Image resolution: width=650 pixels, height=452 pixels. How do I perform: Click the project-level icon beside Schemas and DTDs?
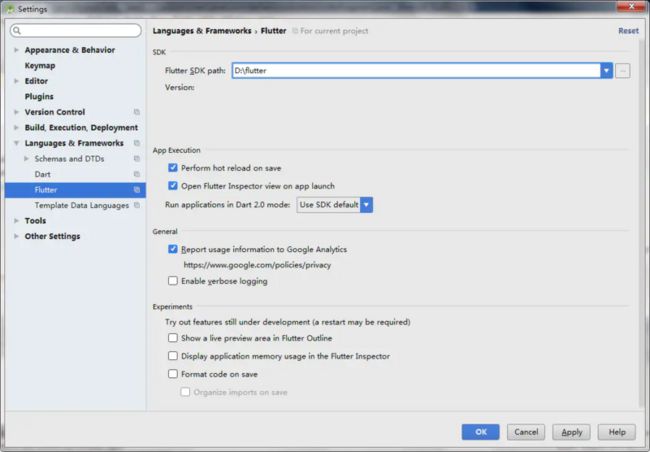pos(137,158)
